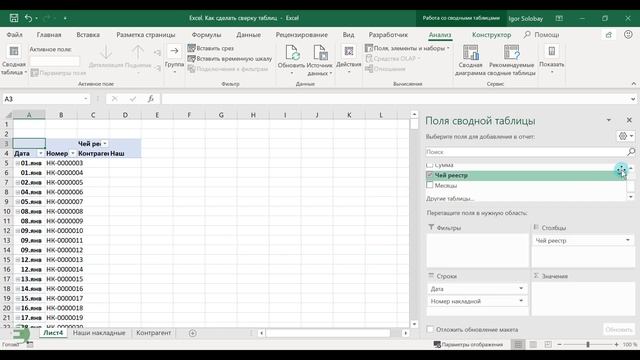The image size is (640, 360).
Task: Open Номер накладной dropdown in Строки area
Action: coord(521,301)
